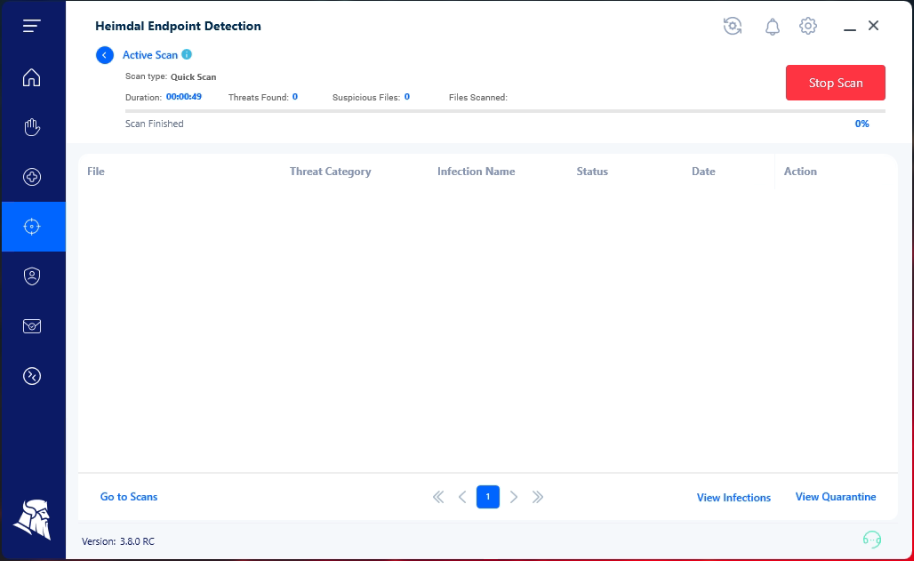Go to the Home sidebar icon
This screenshot has height=561, width=914.
pyautogui.click(x=31, y=78)
